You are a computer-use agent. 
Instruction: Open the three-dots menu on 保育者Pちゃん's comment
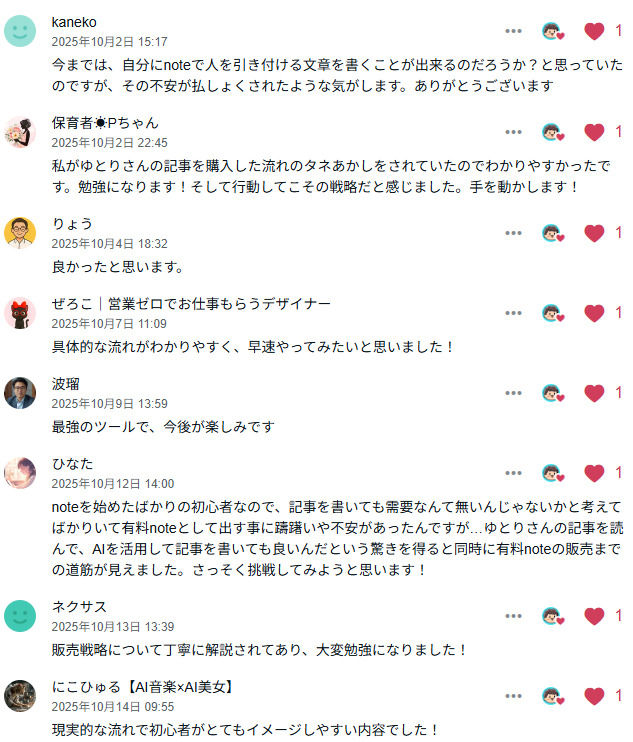[514, 132]
